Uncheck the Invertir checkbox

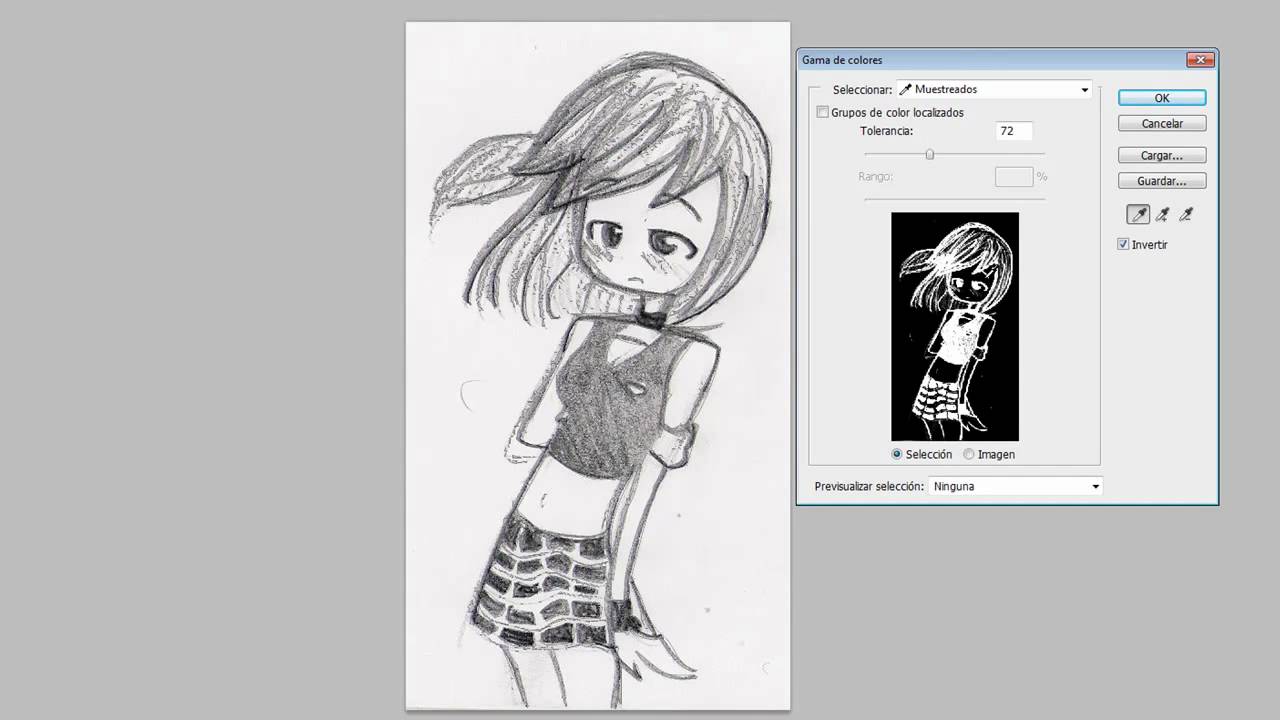(x=1123, y=244)
